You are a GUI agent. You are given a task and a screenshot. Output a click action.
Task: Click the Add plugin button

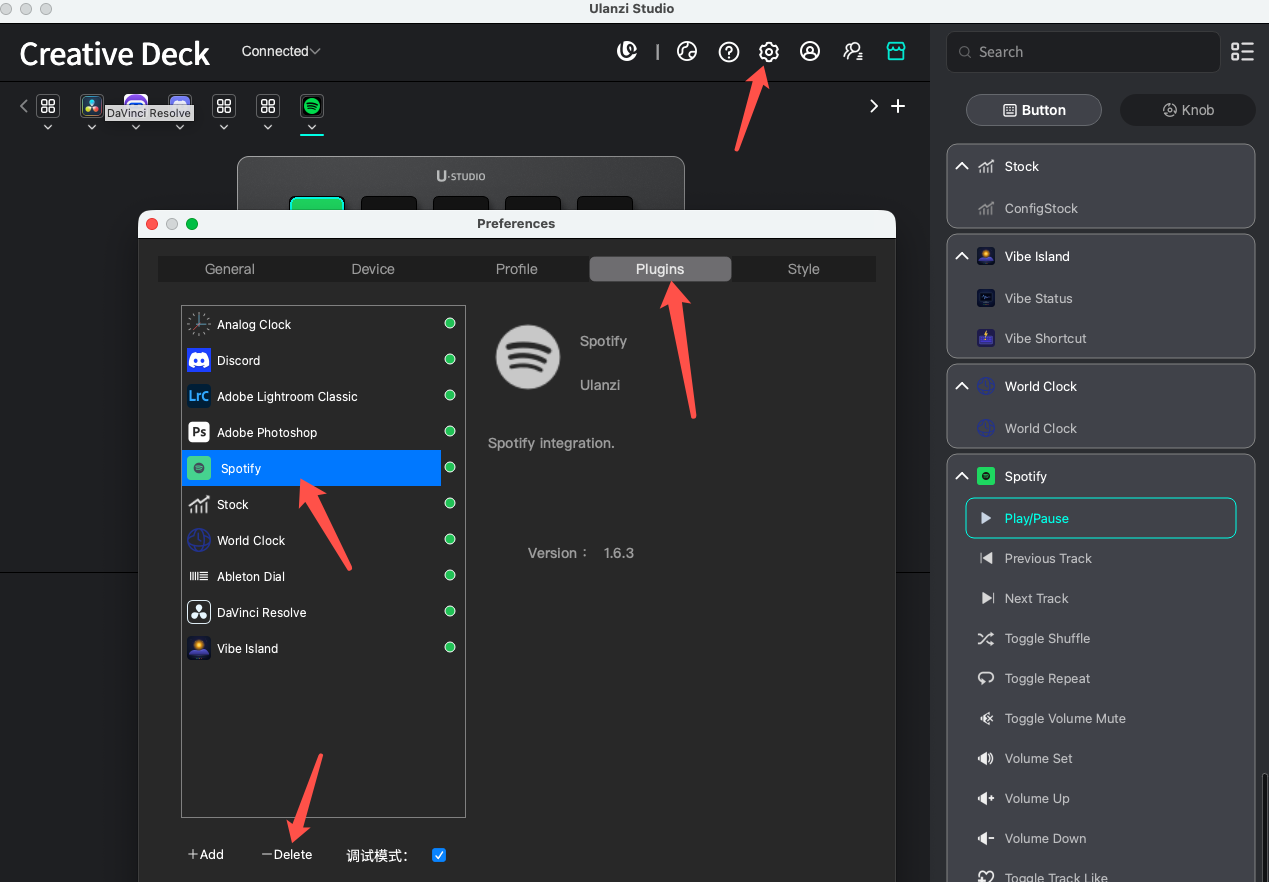205,854
